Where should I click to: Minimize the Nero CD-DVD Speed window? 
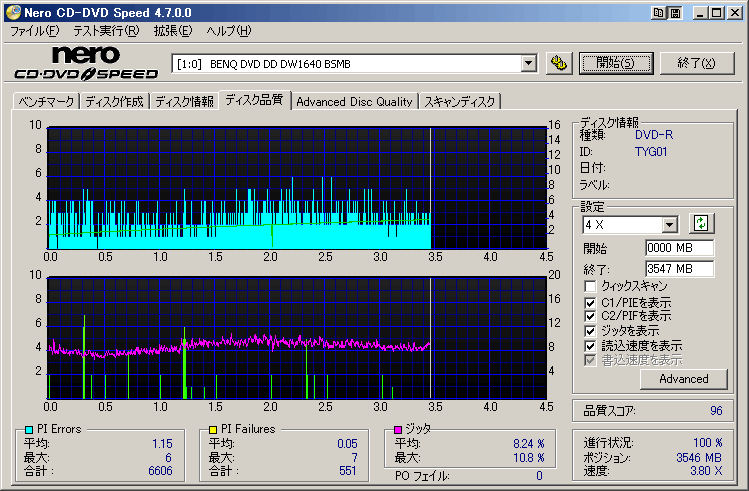click(700, 13)
